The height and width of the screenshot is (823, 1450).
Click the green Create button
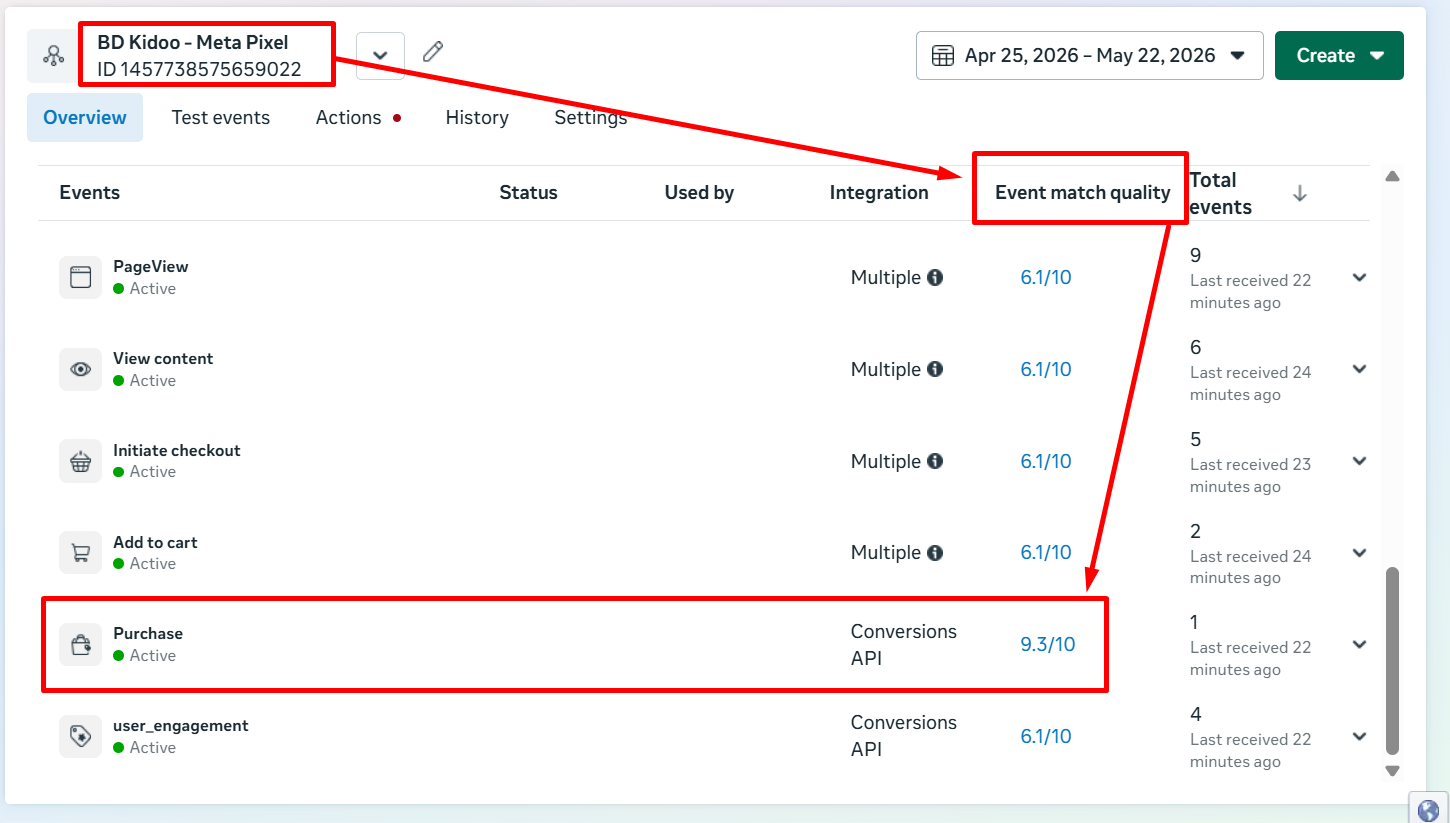(x=1339, y=56)
